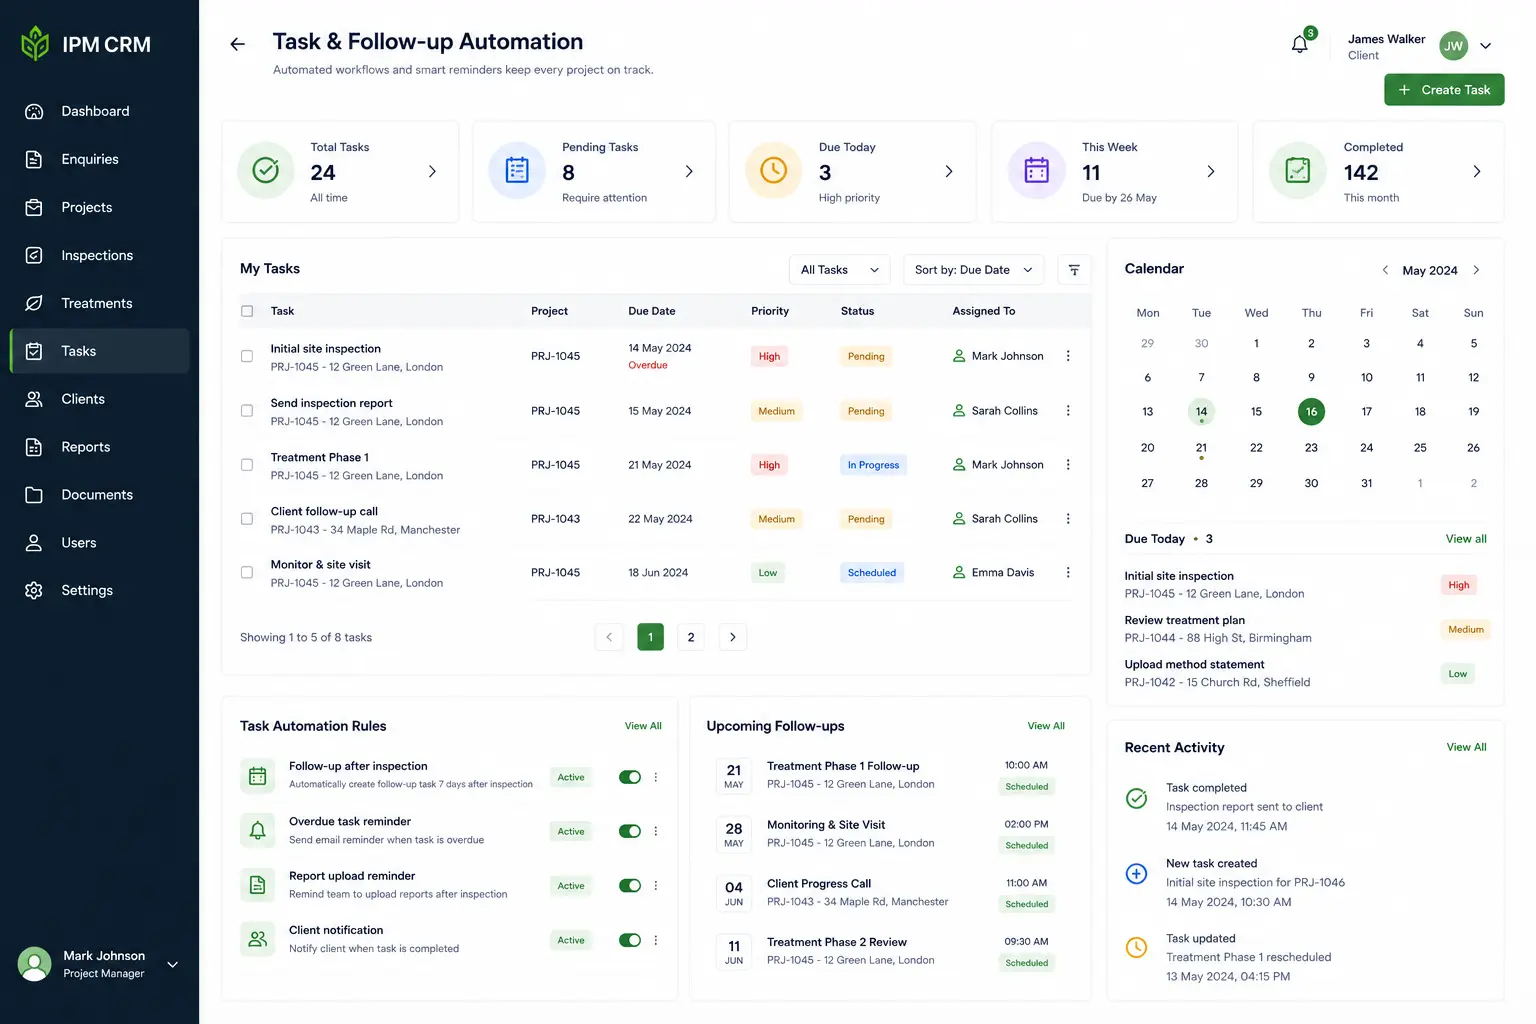Go to next month in calendar
This screenshot has width=1536, height=1024.
[x=1476, y=270]
